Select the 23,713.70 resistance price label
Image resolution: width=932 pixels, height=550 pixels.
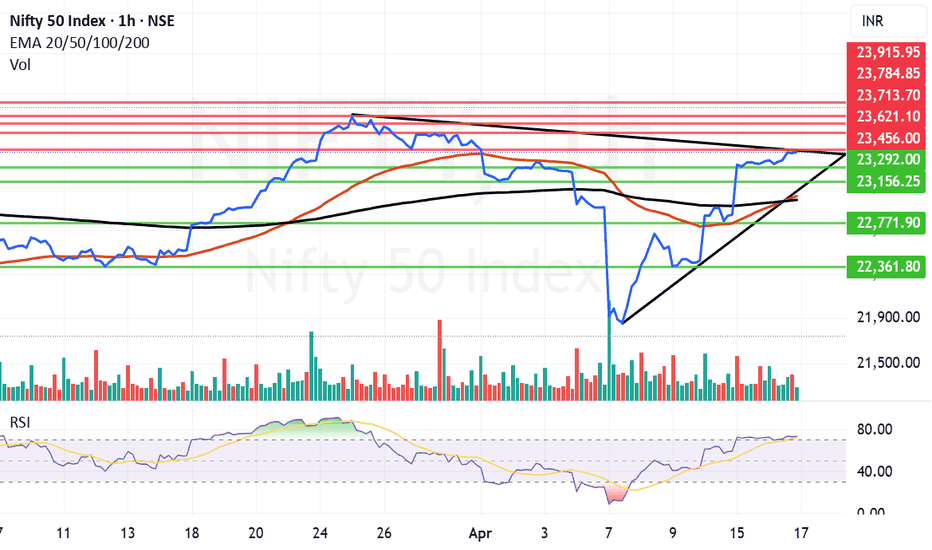887,95
